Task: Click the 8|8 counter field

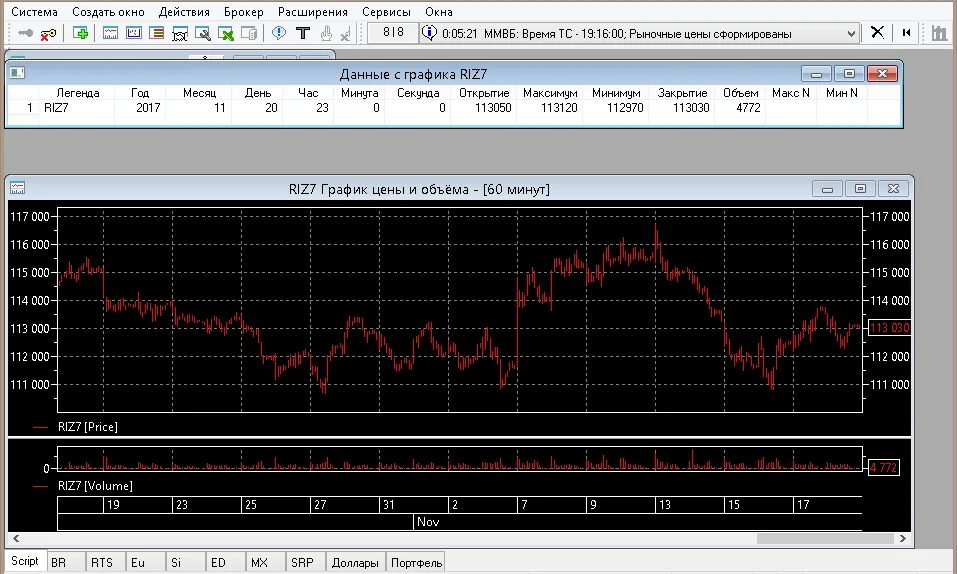Action: coord(393,33)
